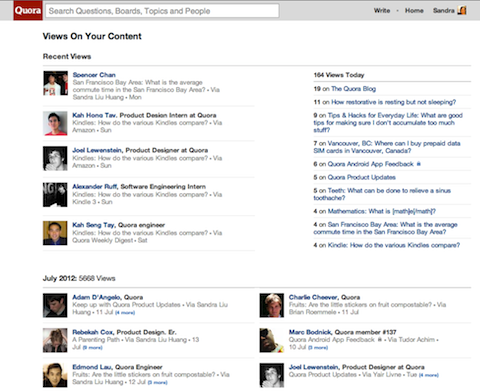
Task: Click Alexander Ruff's avatar thumbnail
Action: (x=55, y=195)
